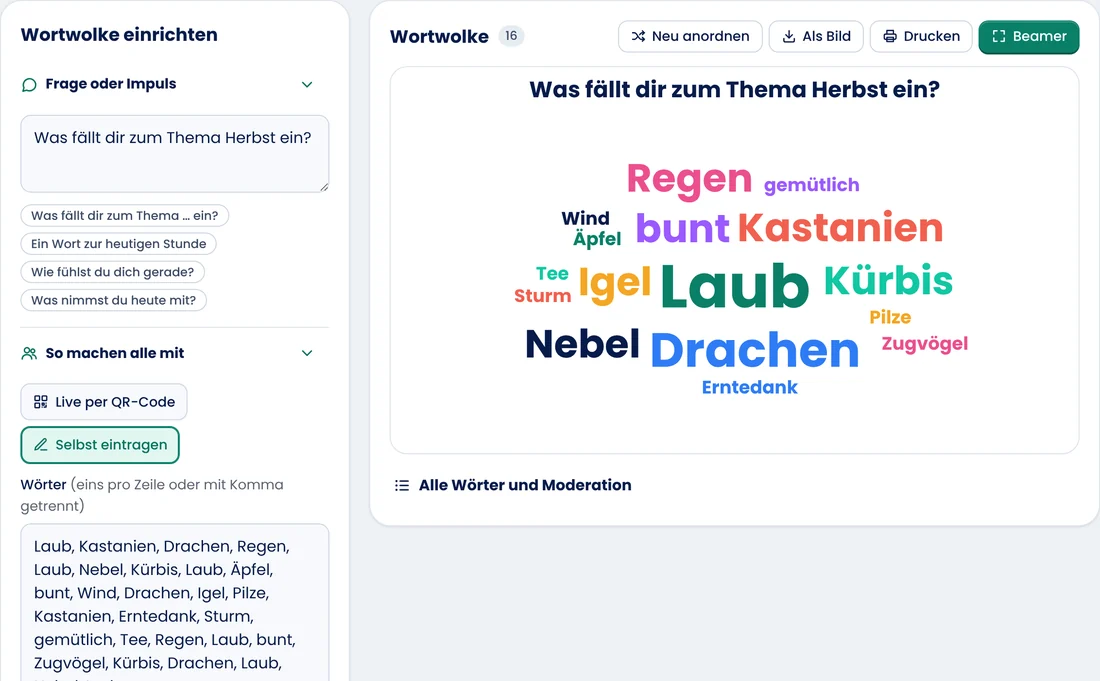Switch to Live per QR-Code mode
The height and width of the screenshot is (681, 1100).
pos(104,402)
